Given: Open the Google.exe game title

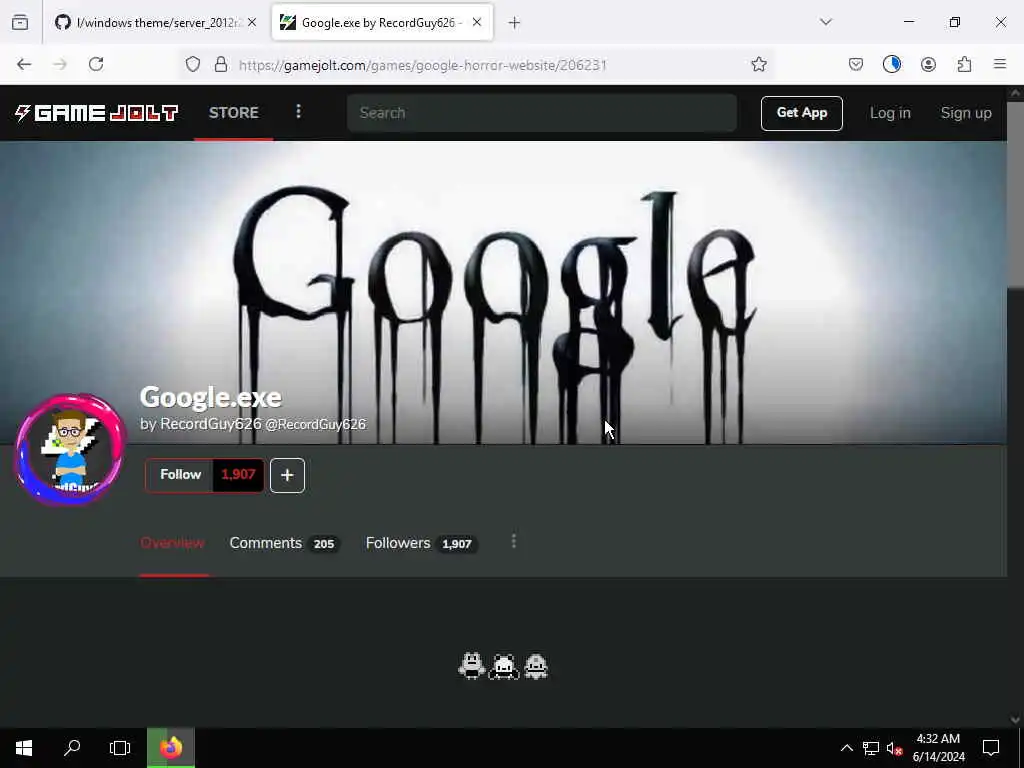Looking at the screenshot, I should [210, 397].
